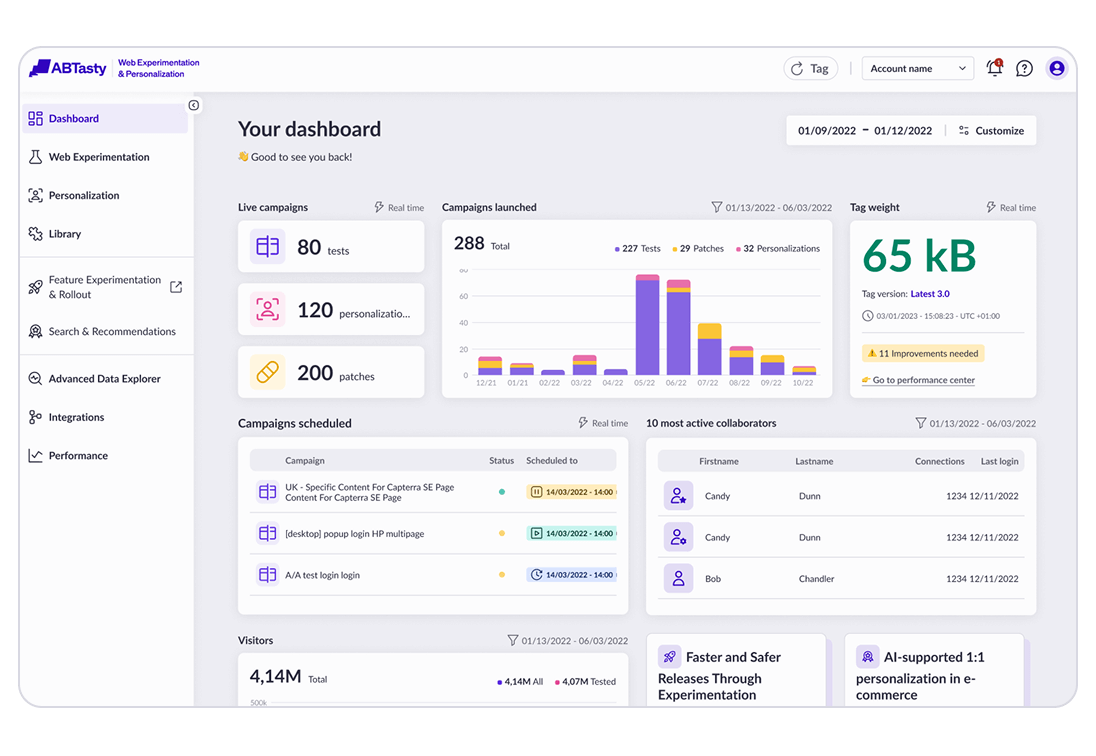Toggle the Tests legend in chart
The height and width of the screenshot is (756, 1096).
click(637, 249)
